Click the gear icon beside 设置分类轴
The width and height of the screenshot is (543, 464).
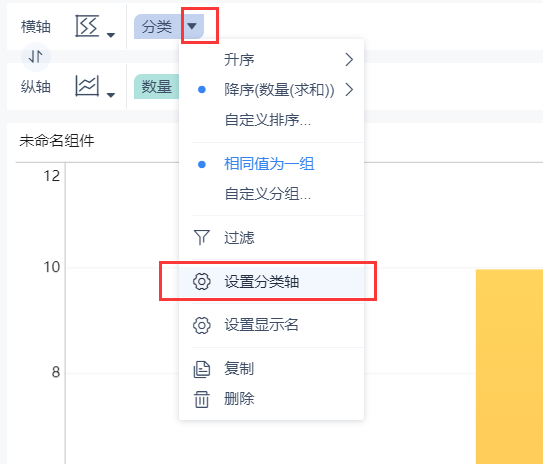click(202, 282)
